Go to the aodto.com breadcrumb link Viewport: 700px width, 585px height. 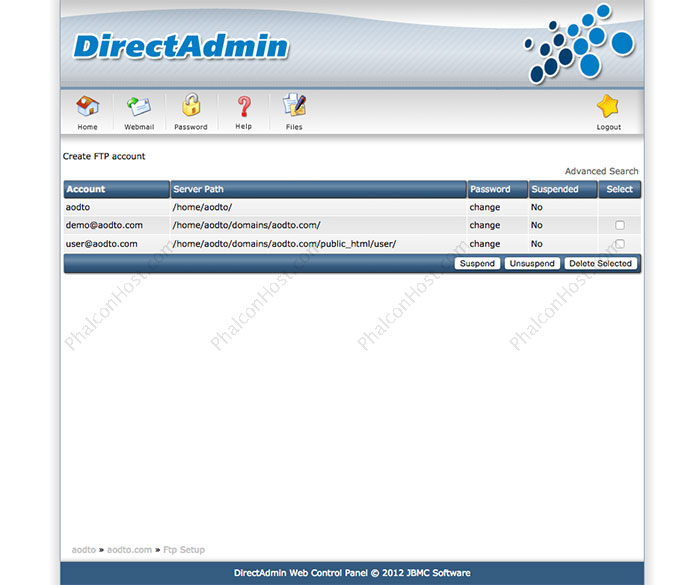coord(129,550)
